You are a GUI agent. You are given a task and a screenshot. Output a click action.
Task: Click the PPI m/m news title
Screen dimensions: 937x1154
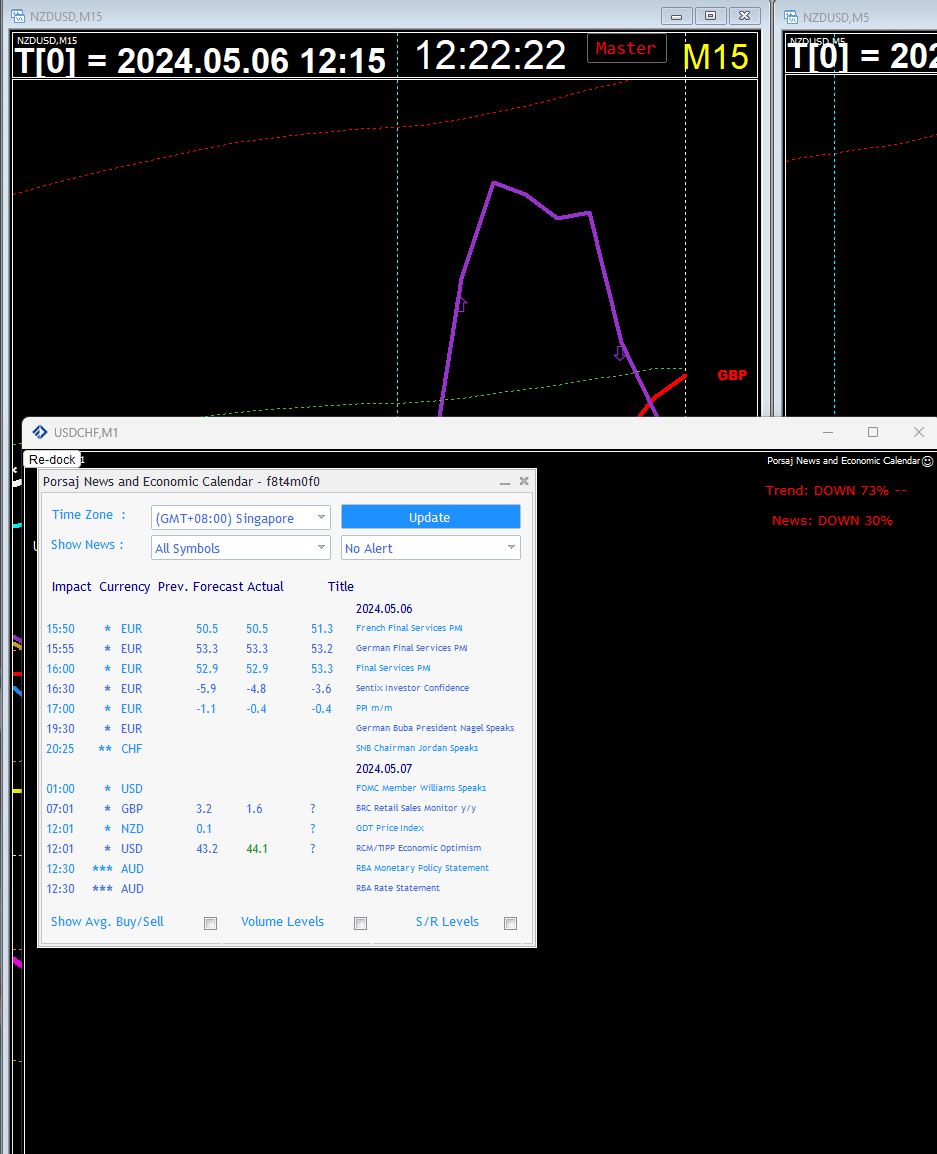(374, 707)
